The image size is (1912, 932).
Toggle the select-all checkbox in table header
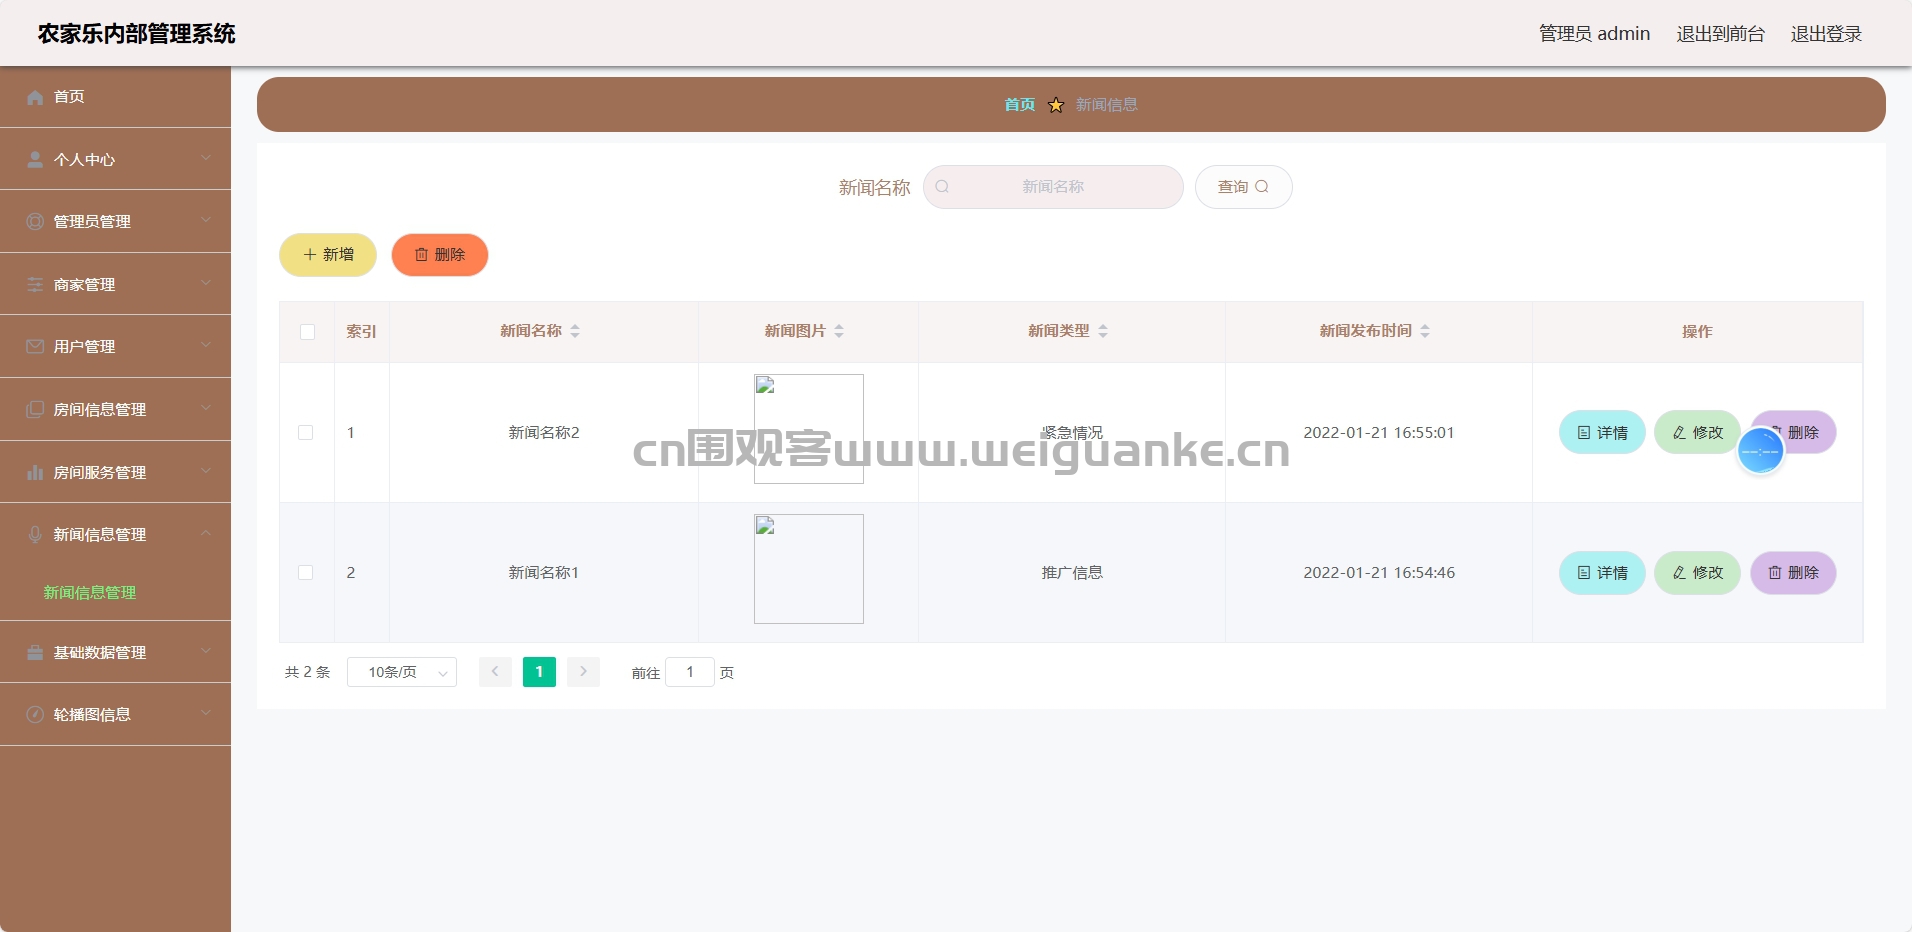307,332
